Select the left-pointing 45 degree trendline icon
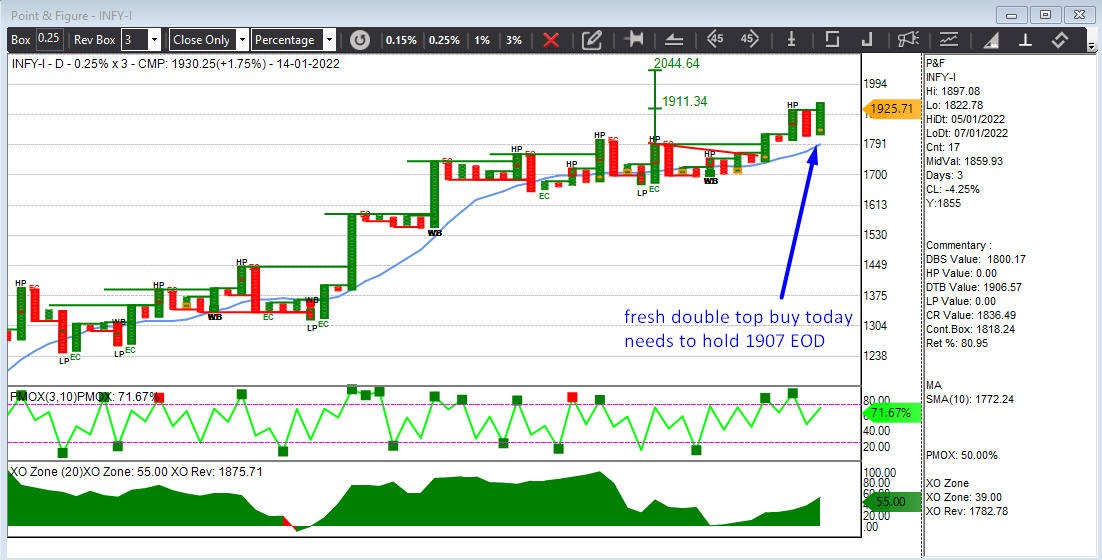This screenshot has height=560, width=1102. click(x=715, y=39)
